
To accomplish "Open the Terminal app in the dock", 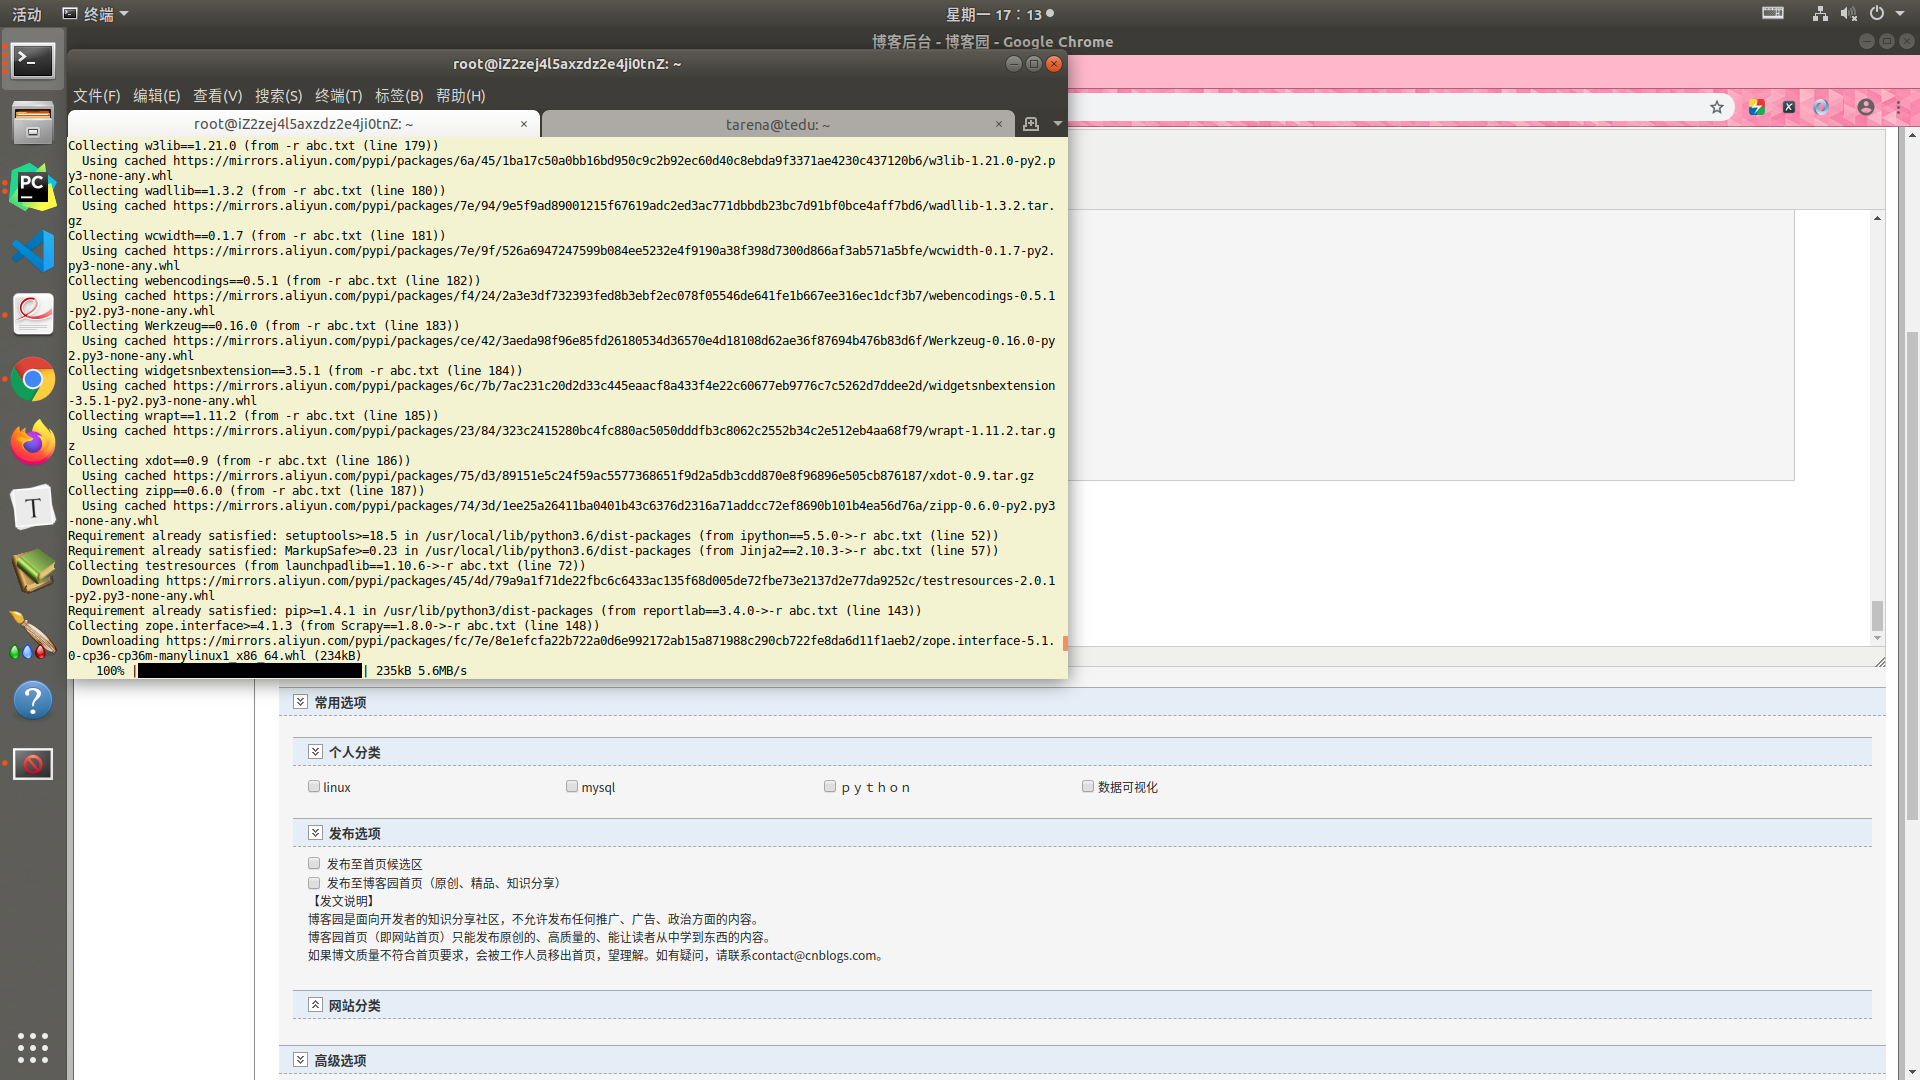I will click(33, 61).
